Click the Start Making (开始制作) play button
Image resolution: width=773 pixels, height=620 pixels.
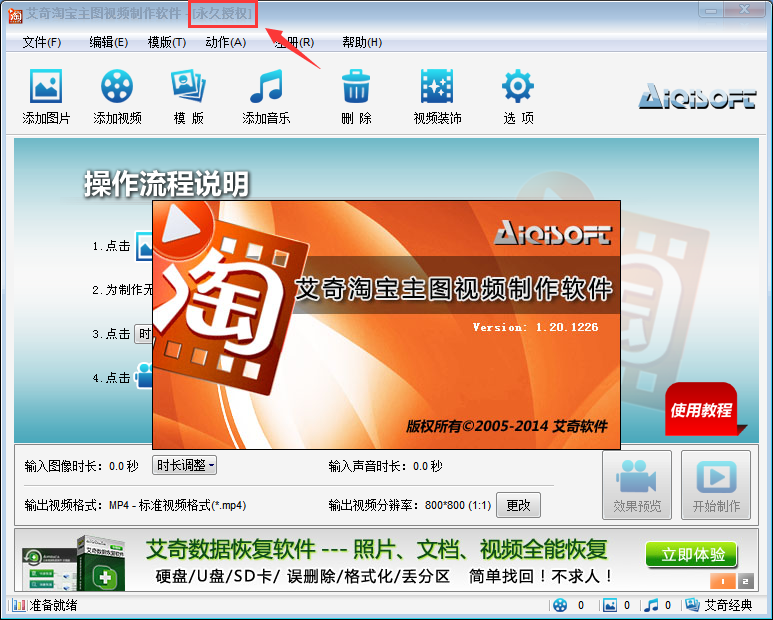[716, 485]
